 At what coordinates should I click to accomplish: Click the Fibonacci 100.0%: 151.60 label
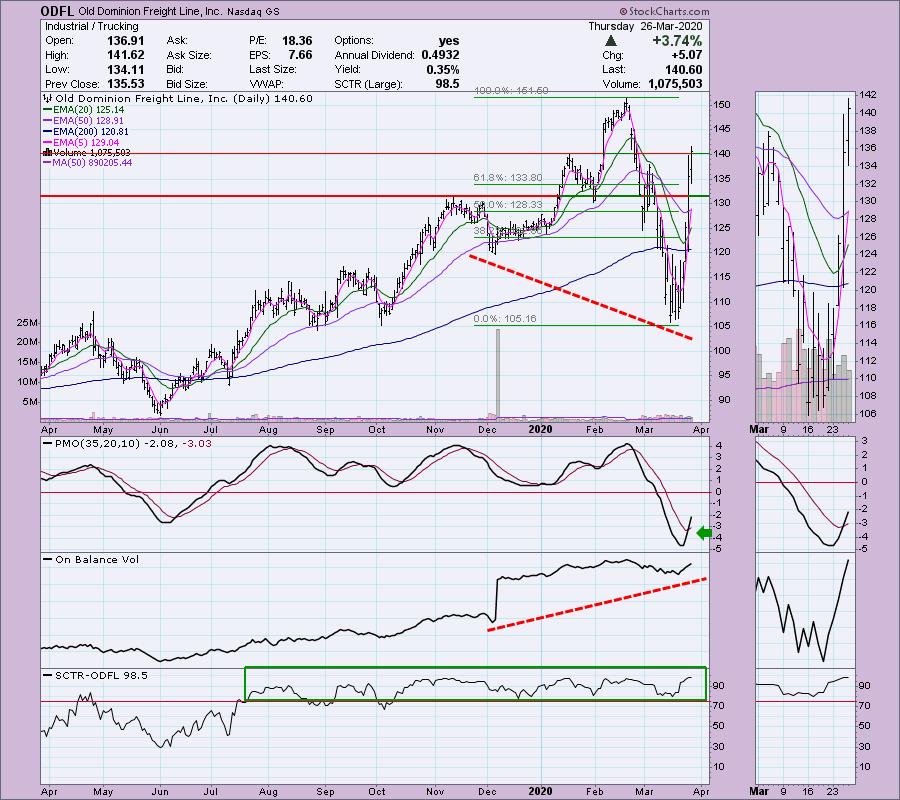[x=511, y=91]
